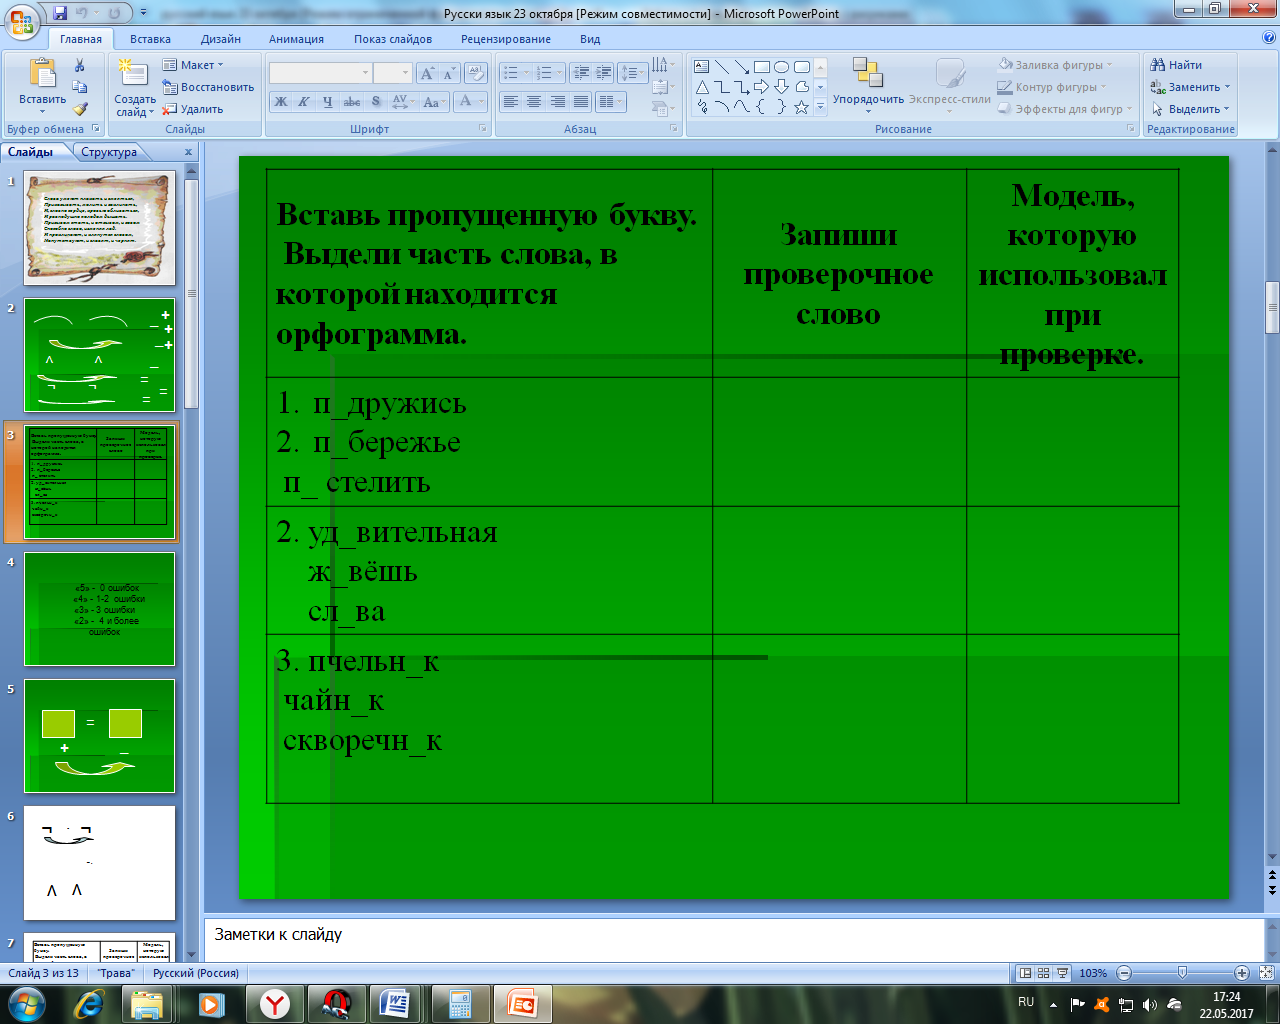1280x1024 pixels.
Task: Click the Clear Formatting eraser icon
Action: 475,73
